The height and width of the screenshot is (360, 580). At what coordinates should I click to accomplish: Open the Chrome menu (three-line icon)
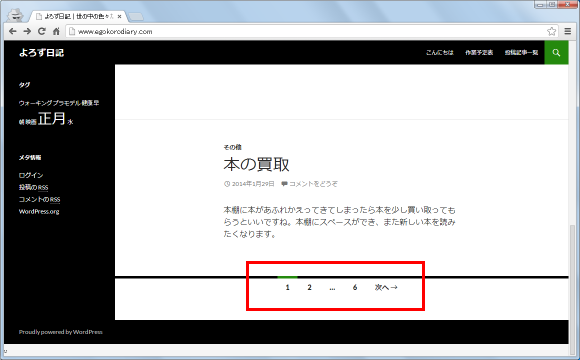(x=568, y=31)
